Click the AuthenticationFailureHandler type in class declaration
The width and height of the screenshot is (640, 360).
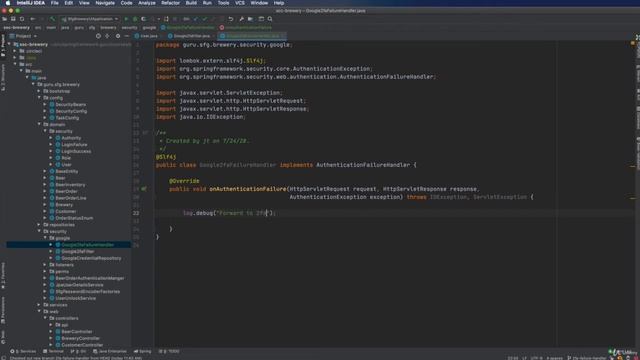click(x=363, y=165)
